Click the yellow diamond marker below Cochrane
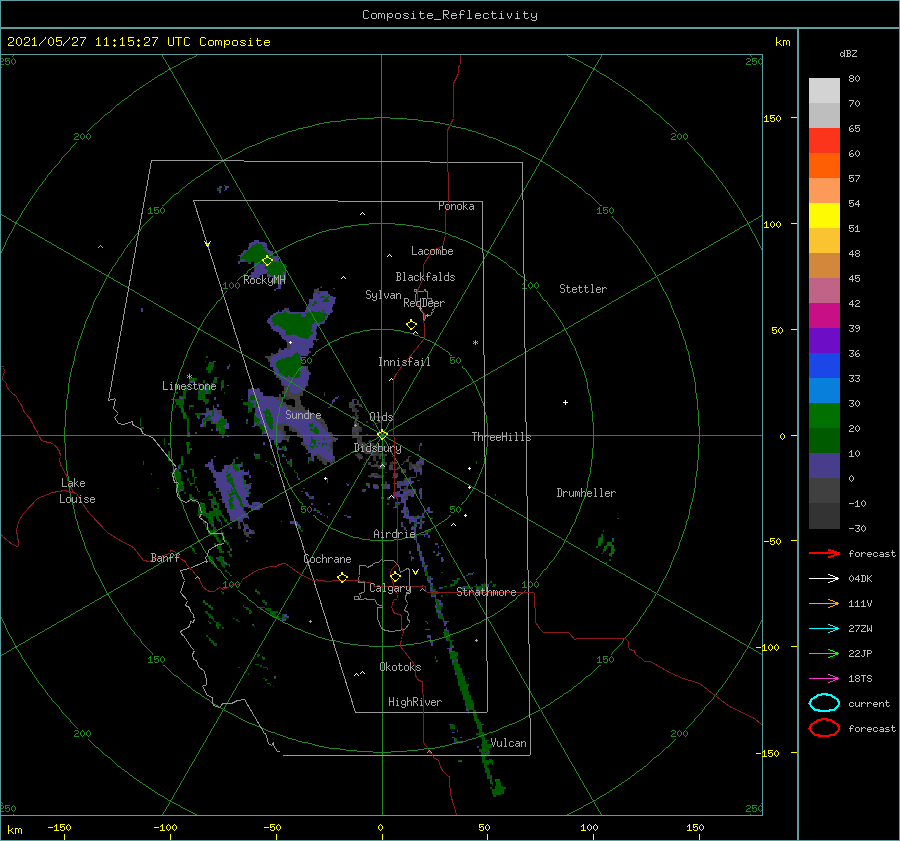This screenshot has width=900, height=841. 342,577
